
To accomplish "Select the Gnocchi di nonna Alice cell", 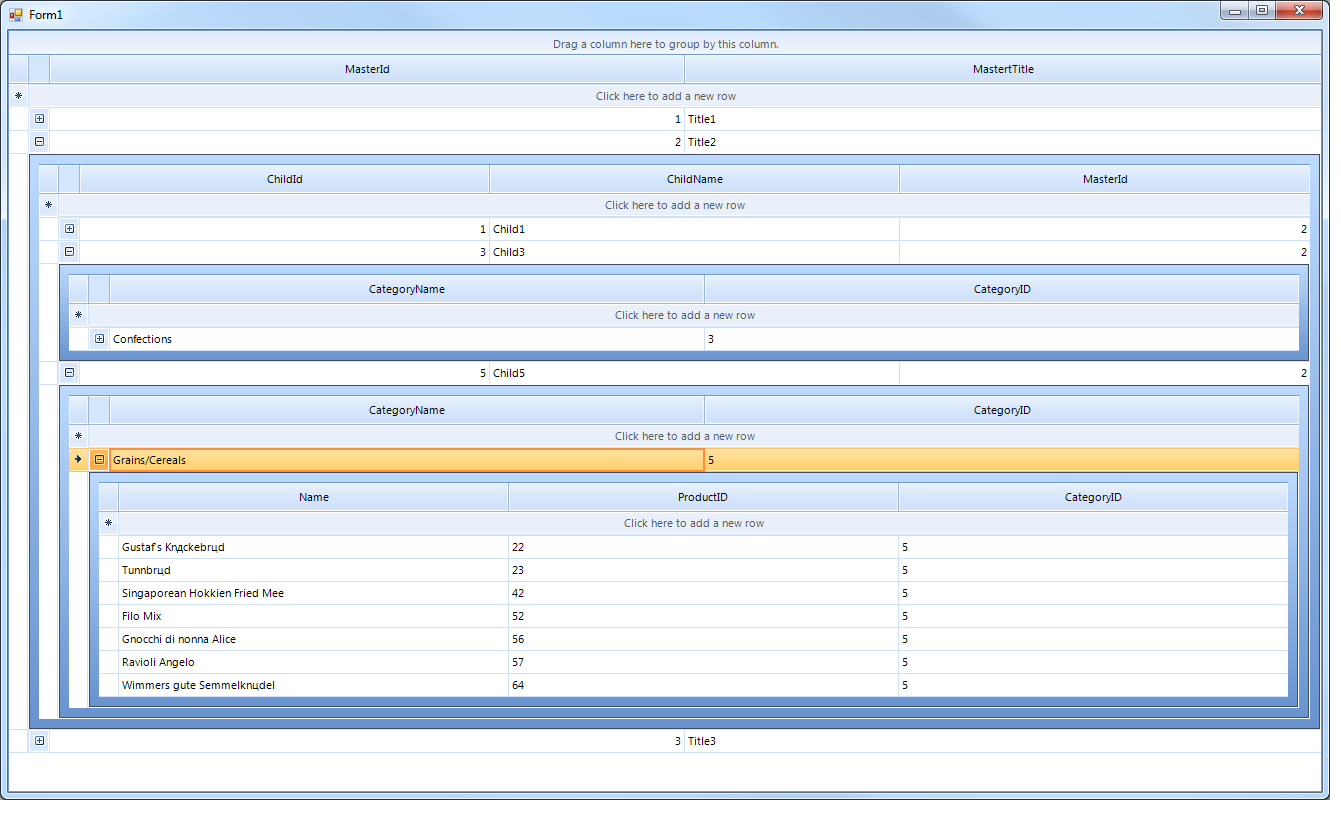I will pyautogui.click(x=314, y=639).
